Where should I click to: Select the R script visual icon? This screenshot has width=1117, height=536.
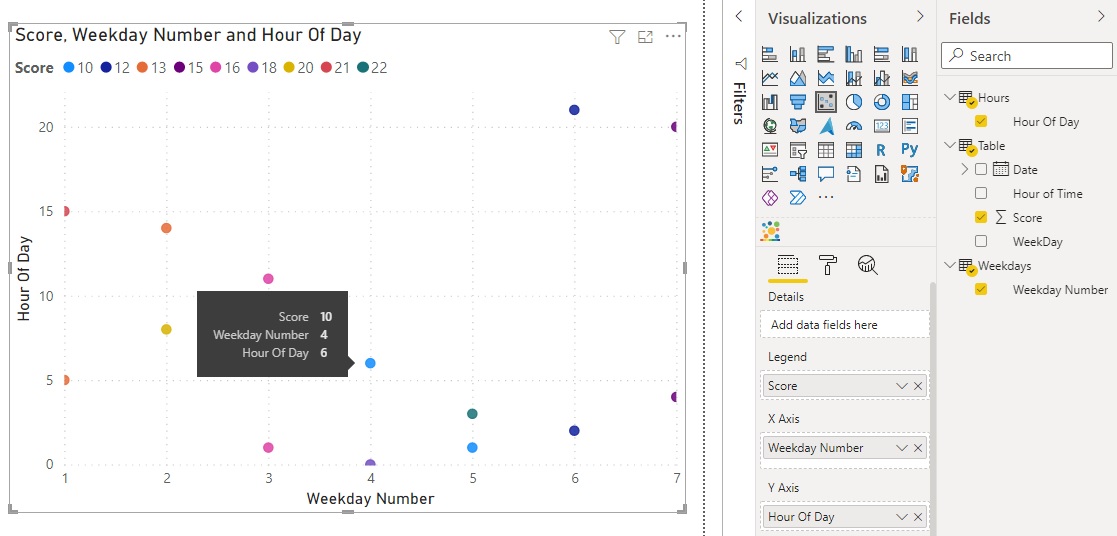881,150
